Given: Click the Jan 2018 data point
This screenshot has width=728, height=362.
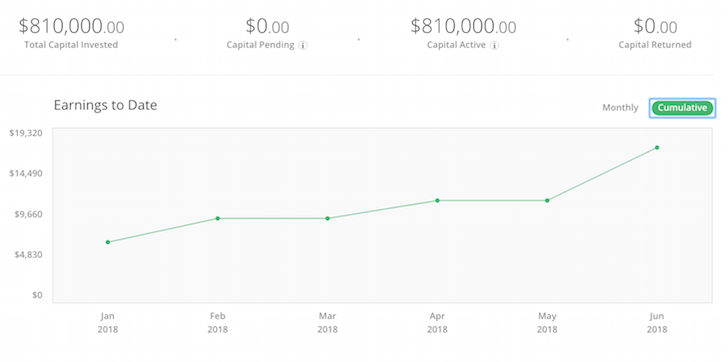Looking at the screenshot, I should (x=108, y=242).
